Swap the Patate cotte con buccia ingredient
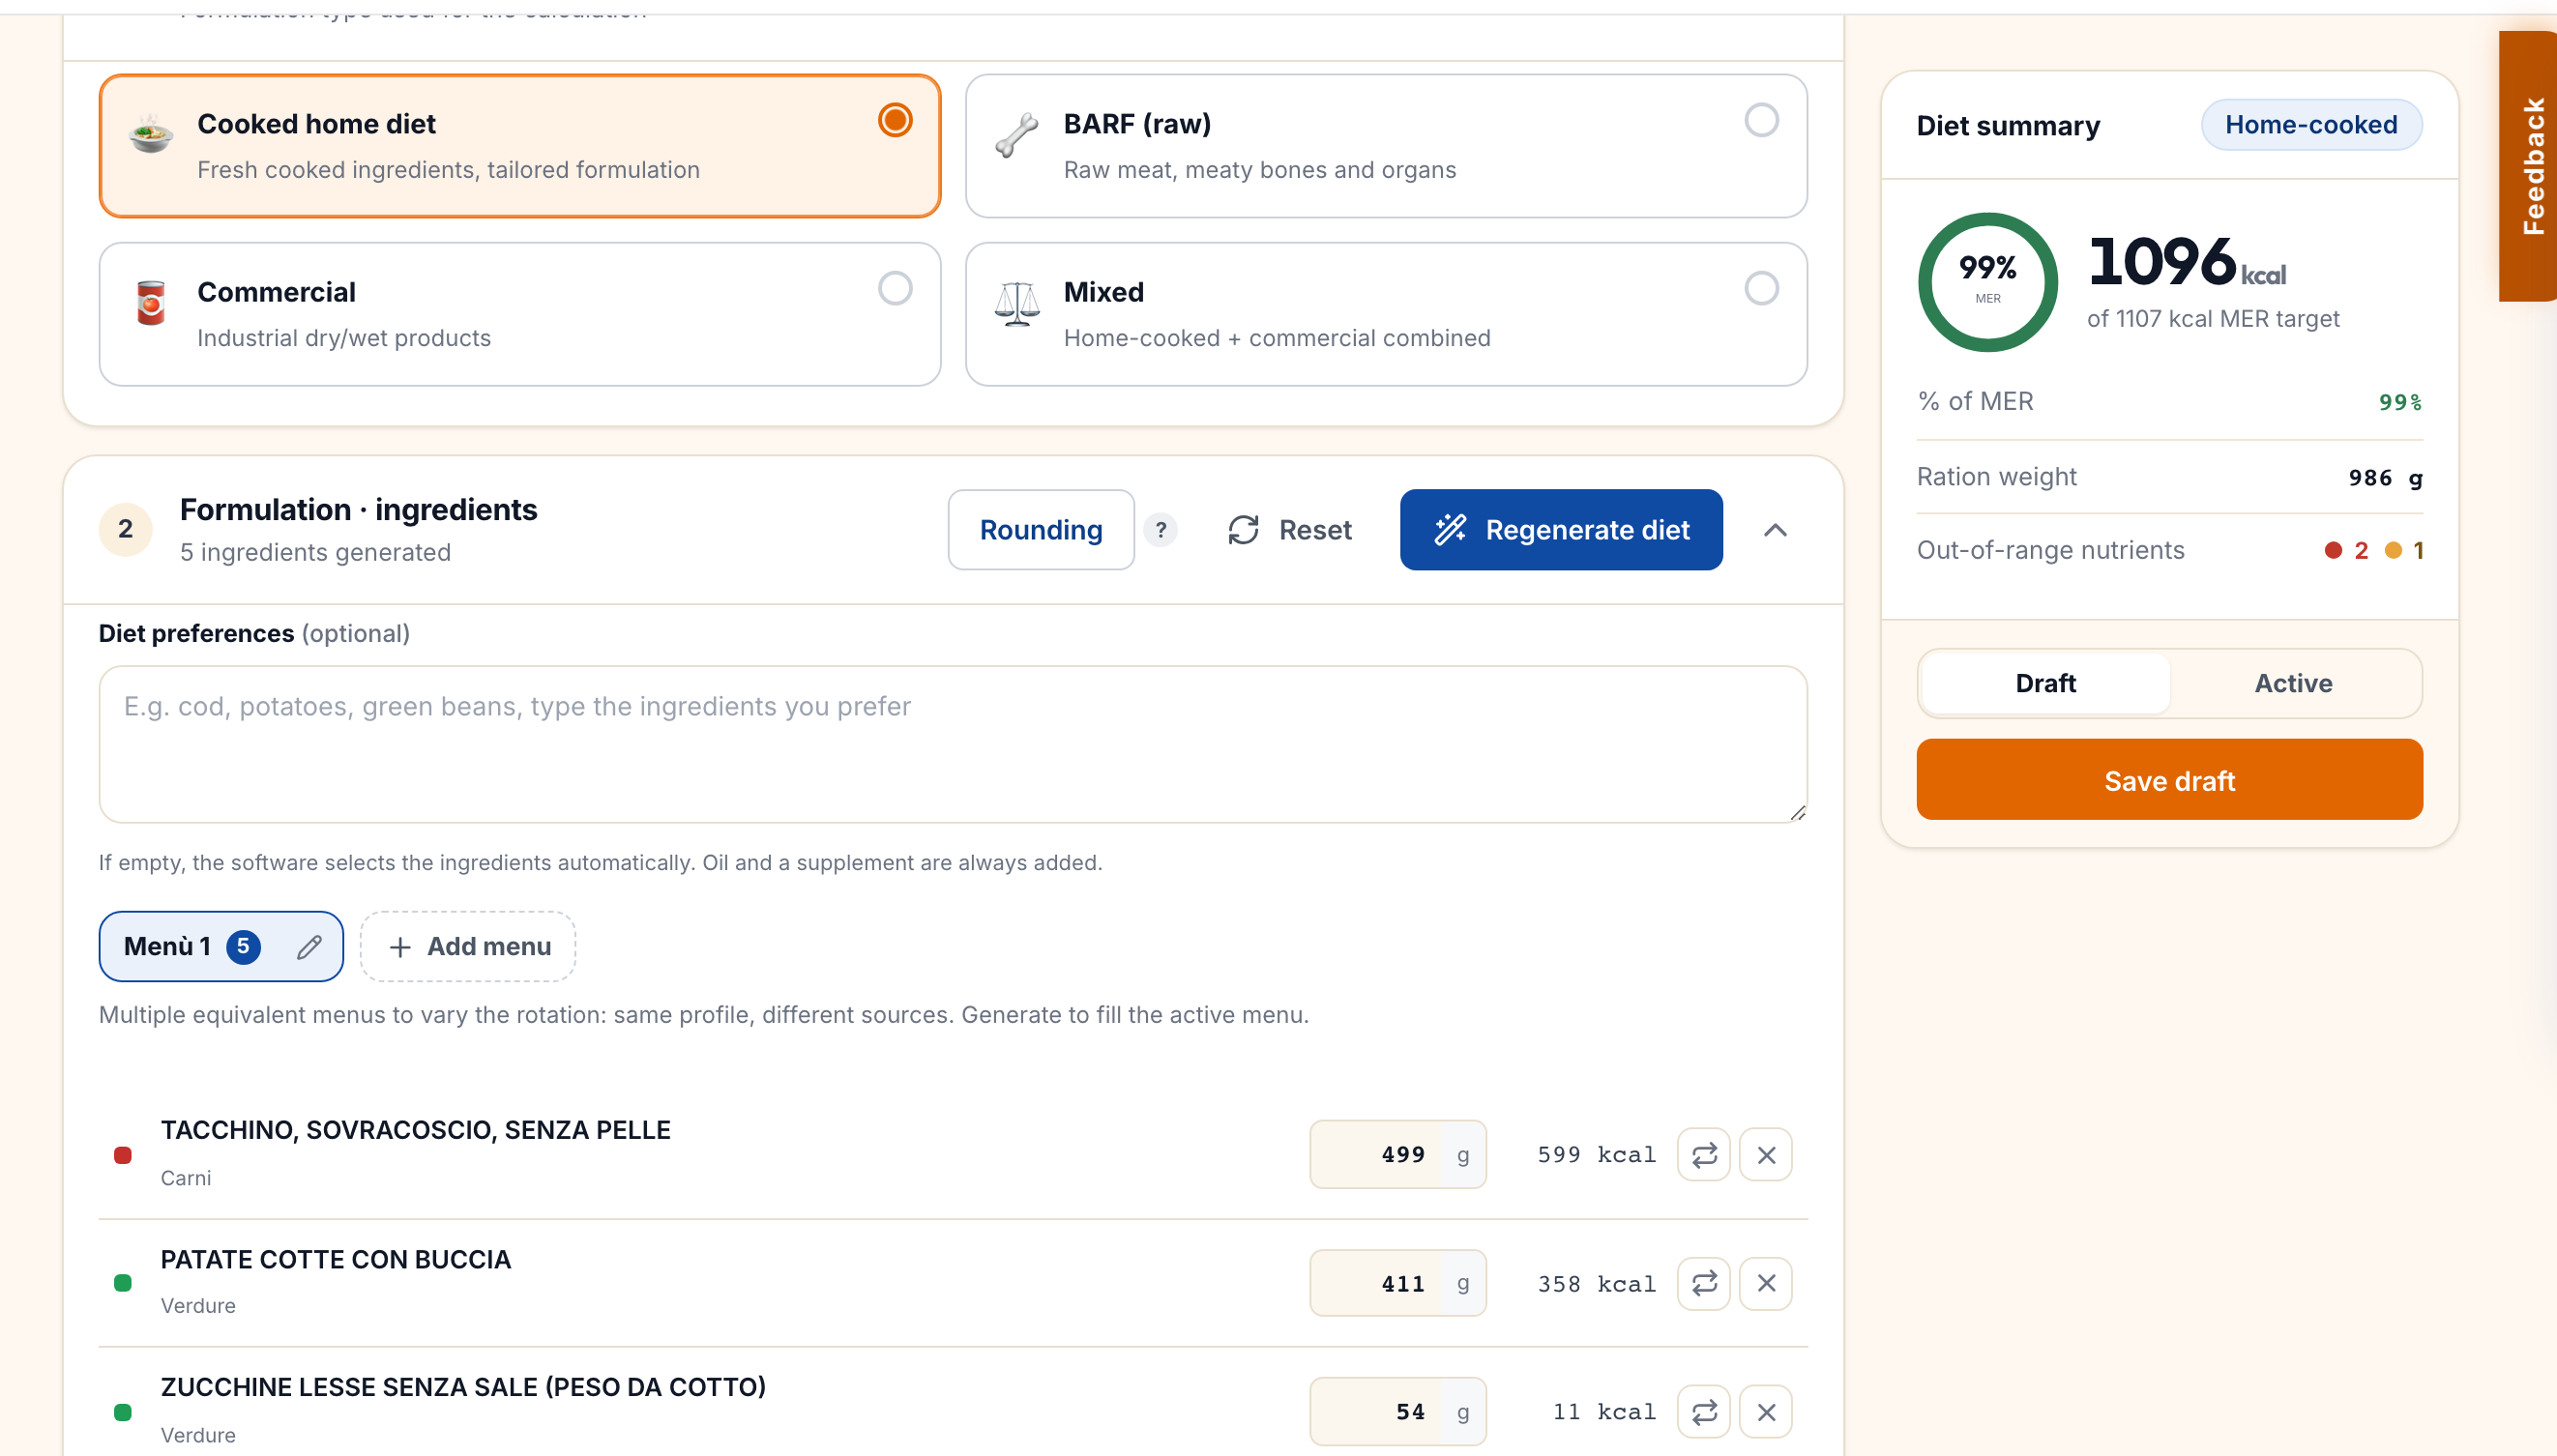2557x1456 pixels. tap(1704, 1283)
